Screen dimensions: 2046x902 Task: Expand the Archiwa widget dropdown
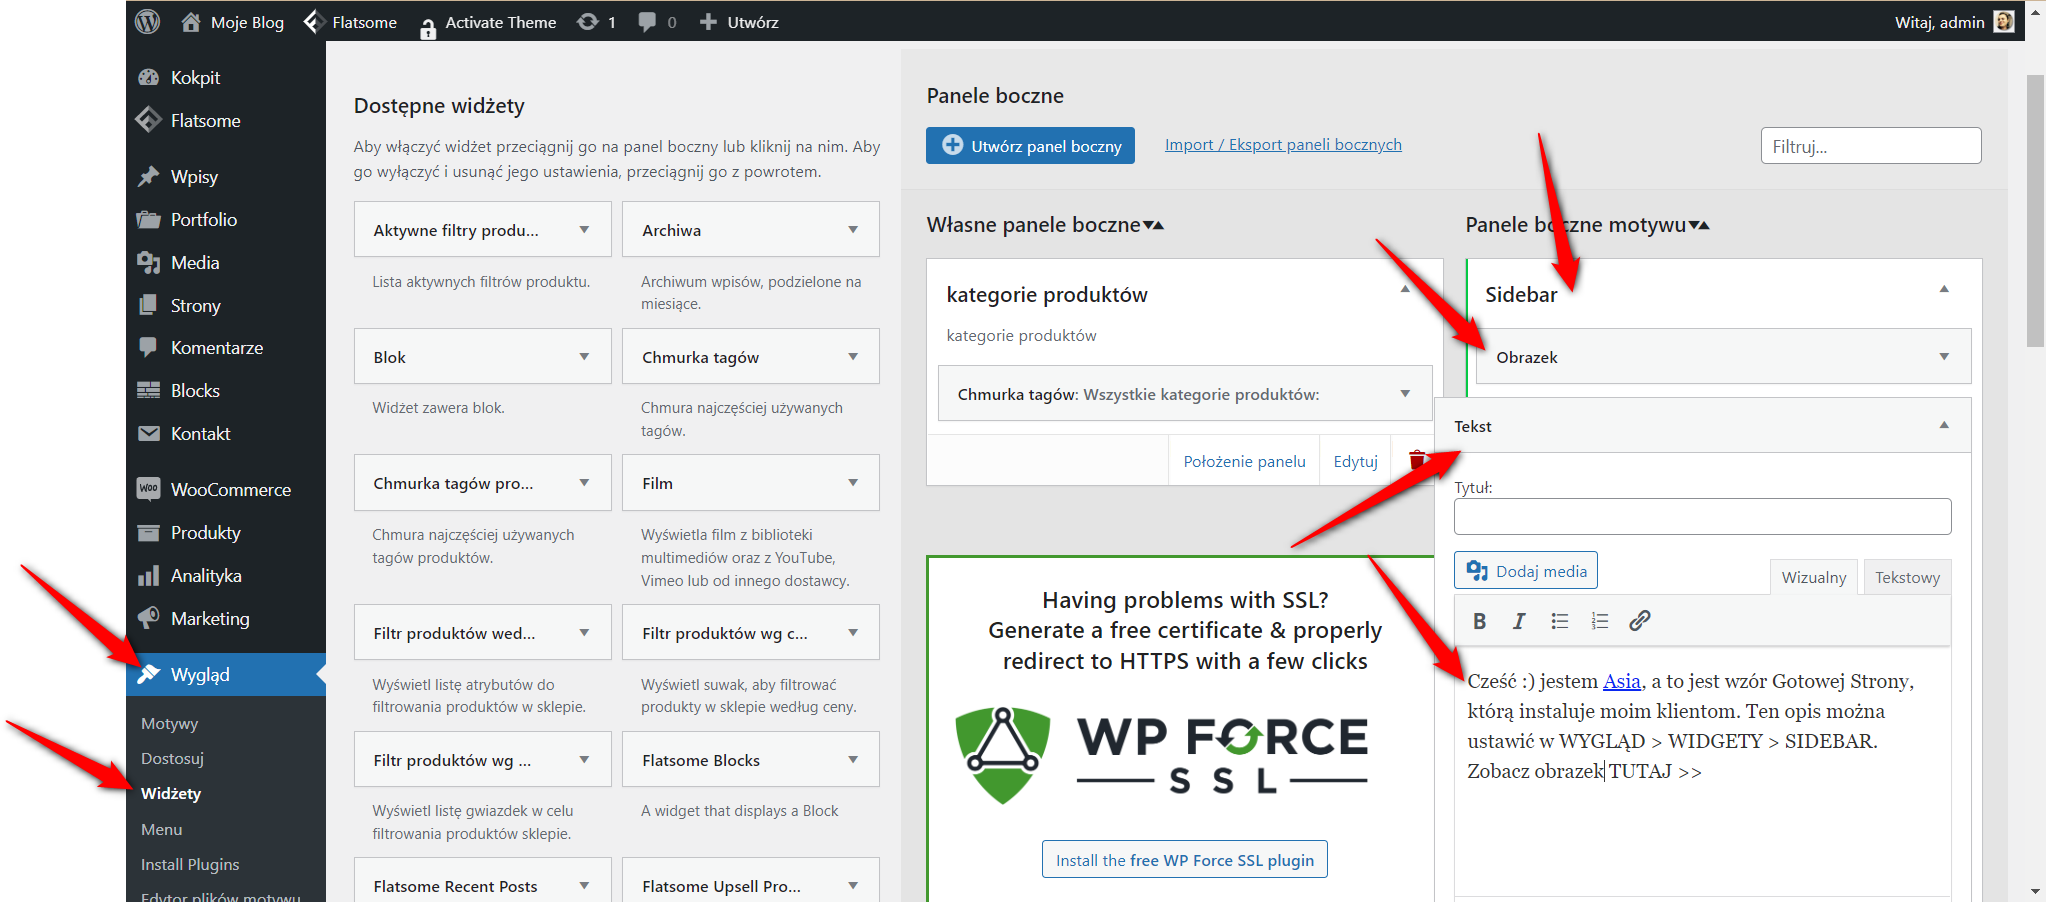(852, 230)
